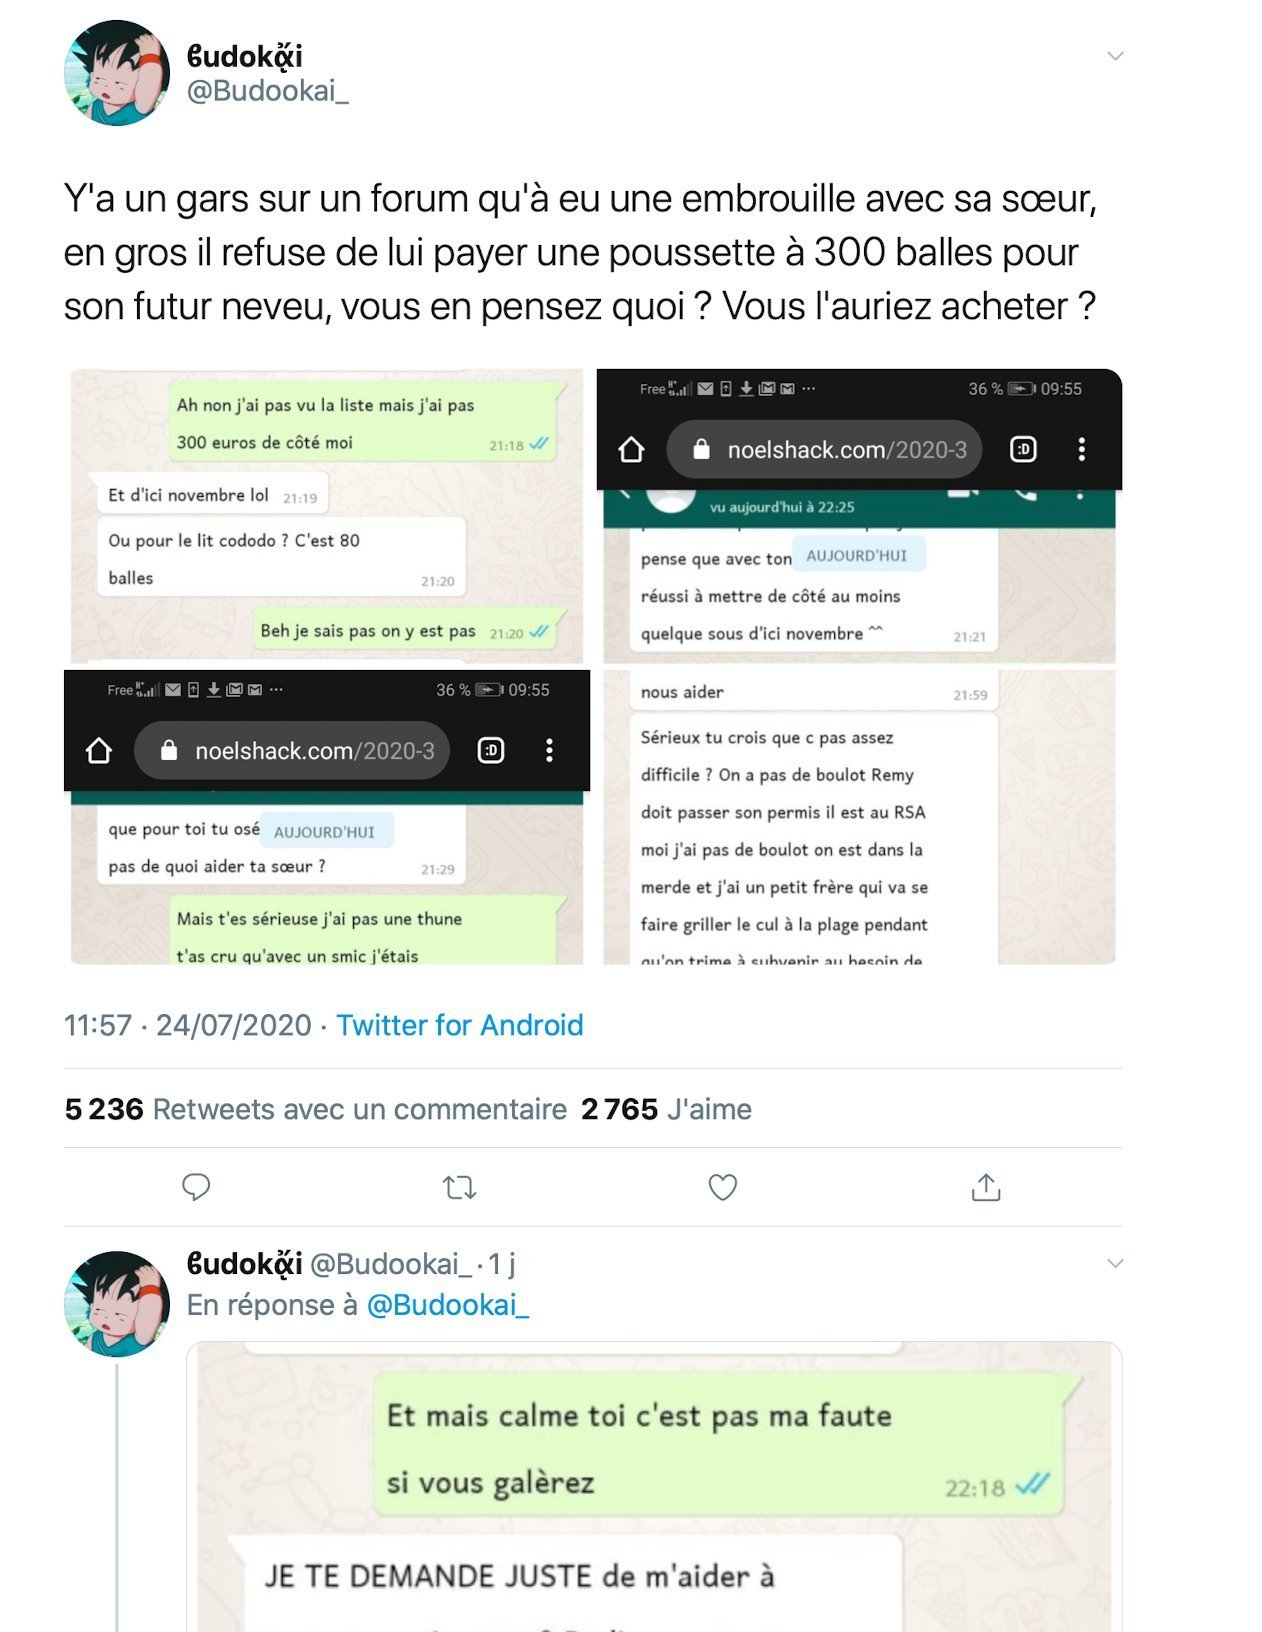Click the reply's 1 j timestamp

point(502,1264)
